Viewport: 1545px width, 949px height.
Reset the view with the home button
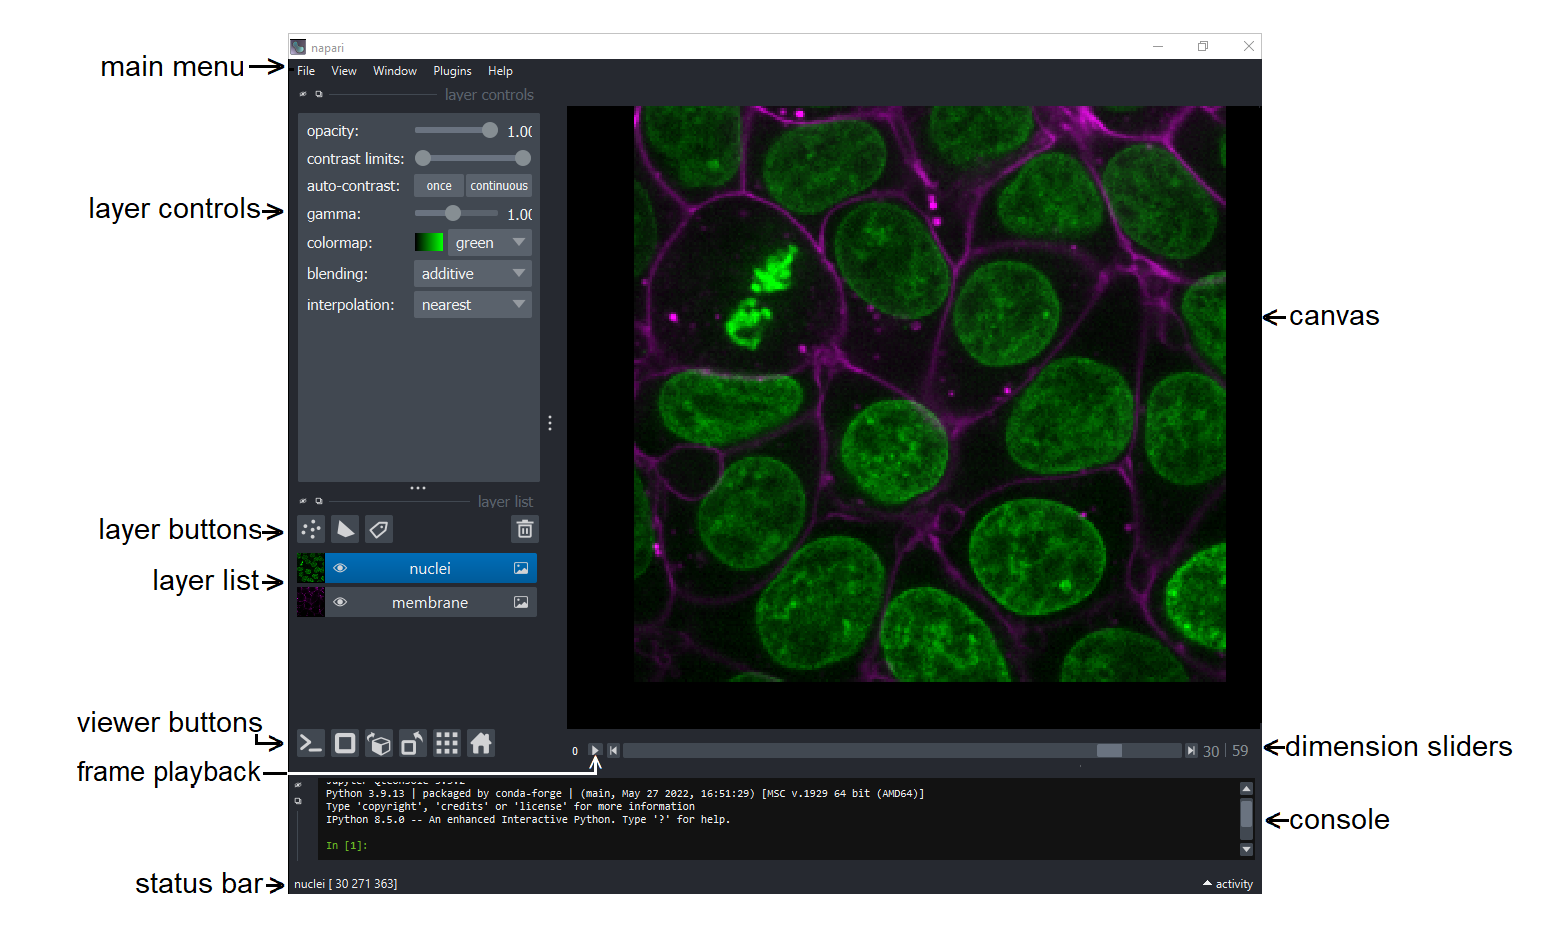coord(481,743)
